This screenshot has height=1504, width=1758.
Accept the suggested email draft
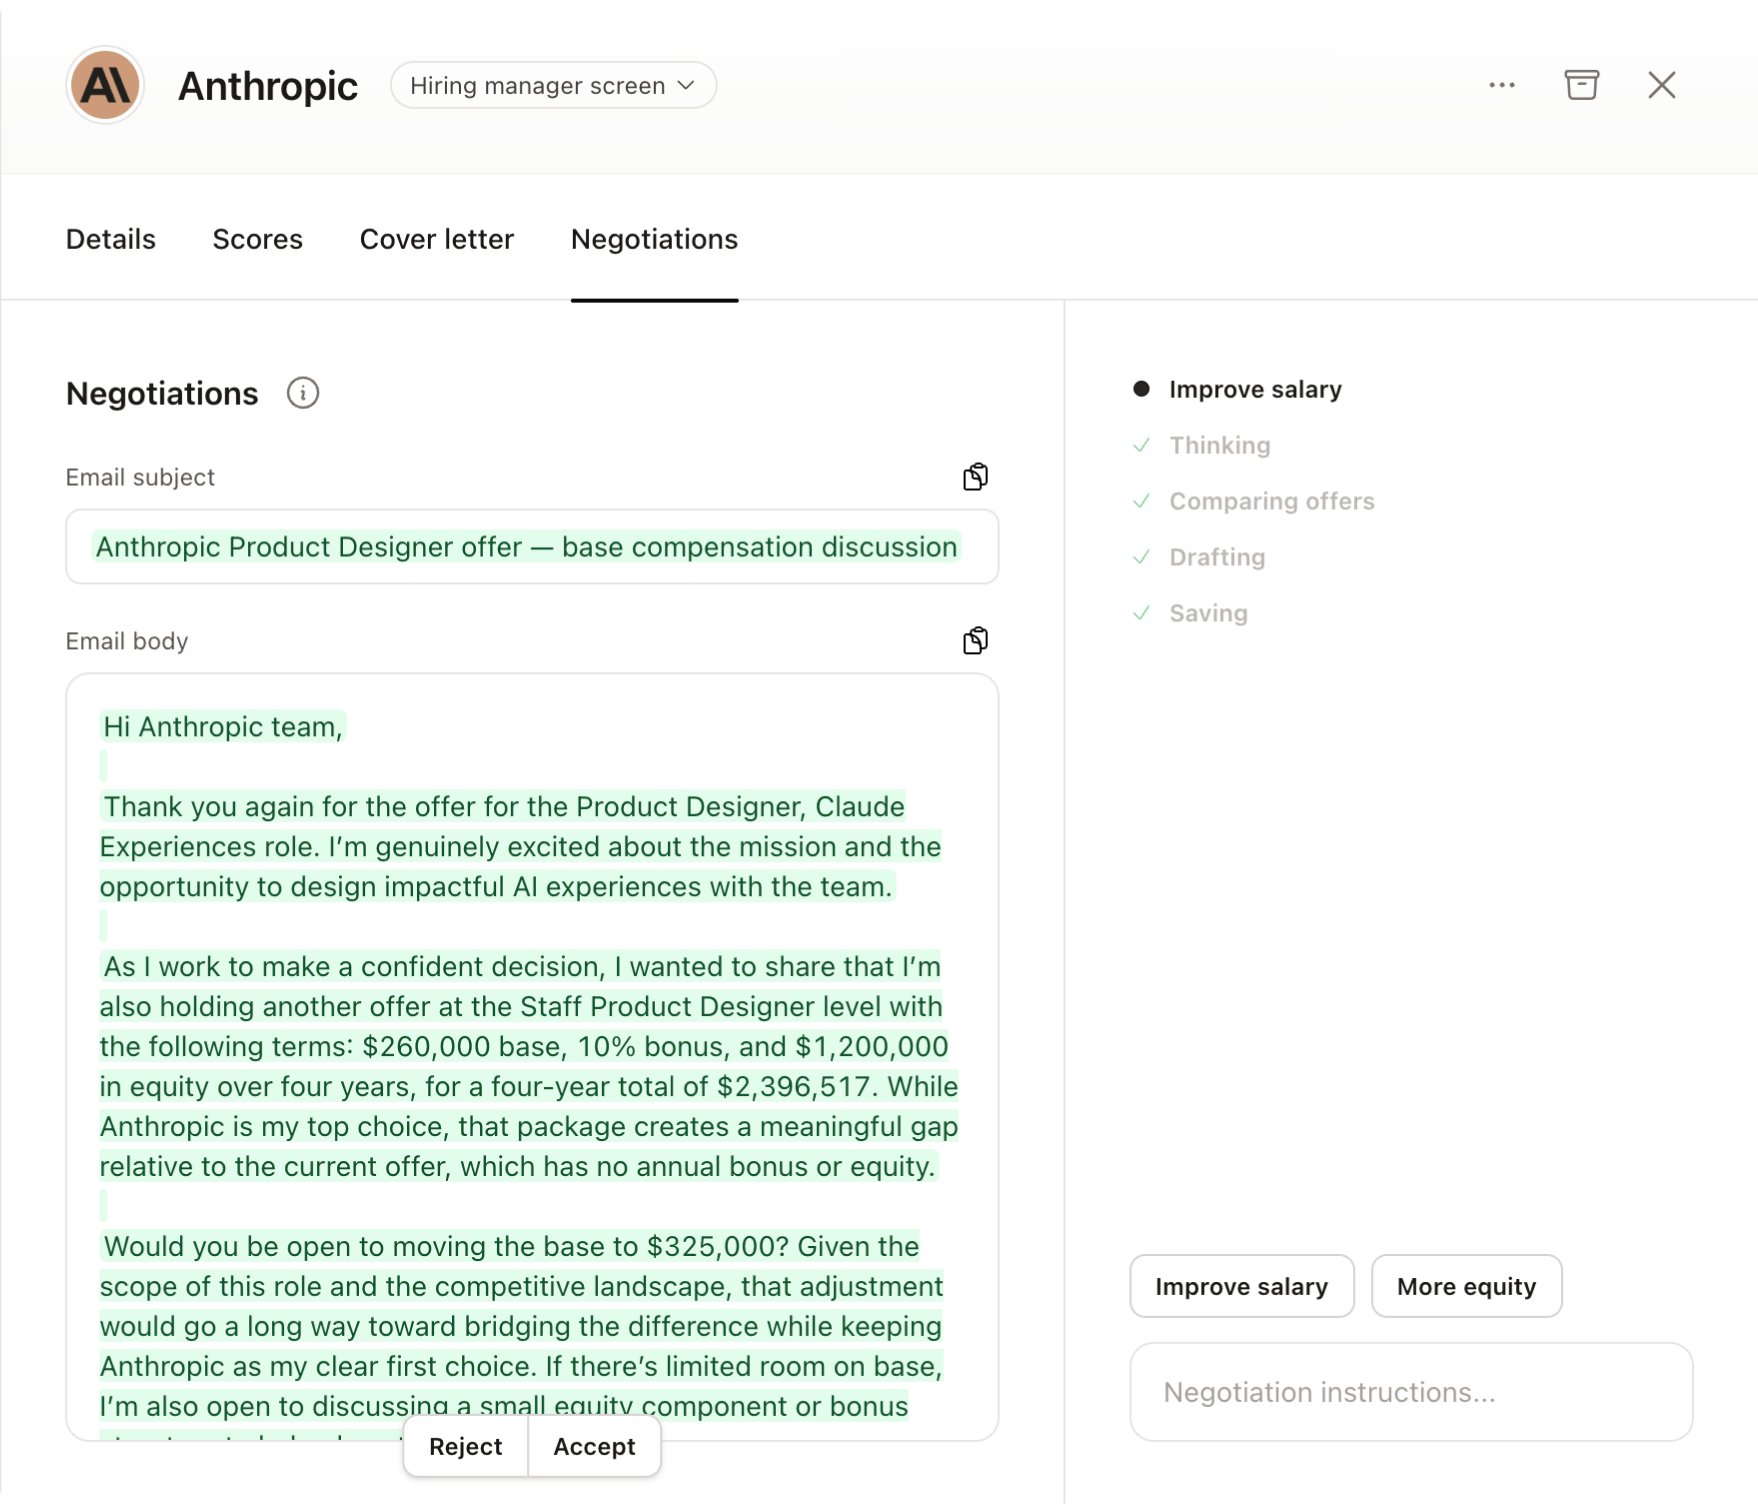[594, 1446]
